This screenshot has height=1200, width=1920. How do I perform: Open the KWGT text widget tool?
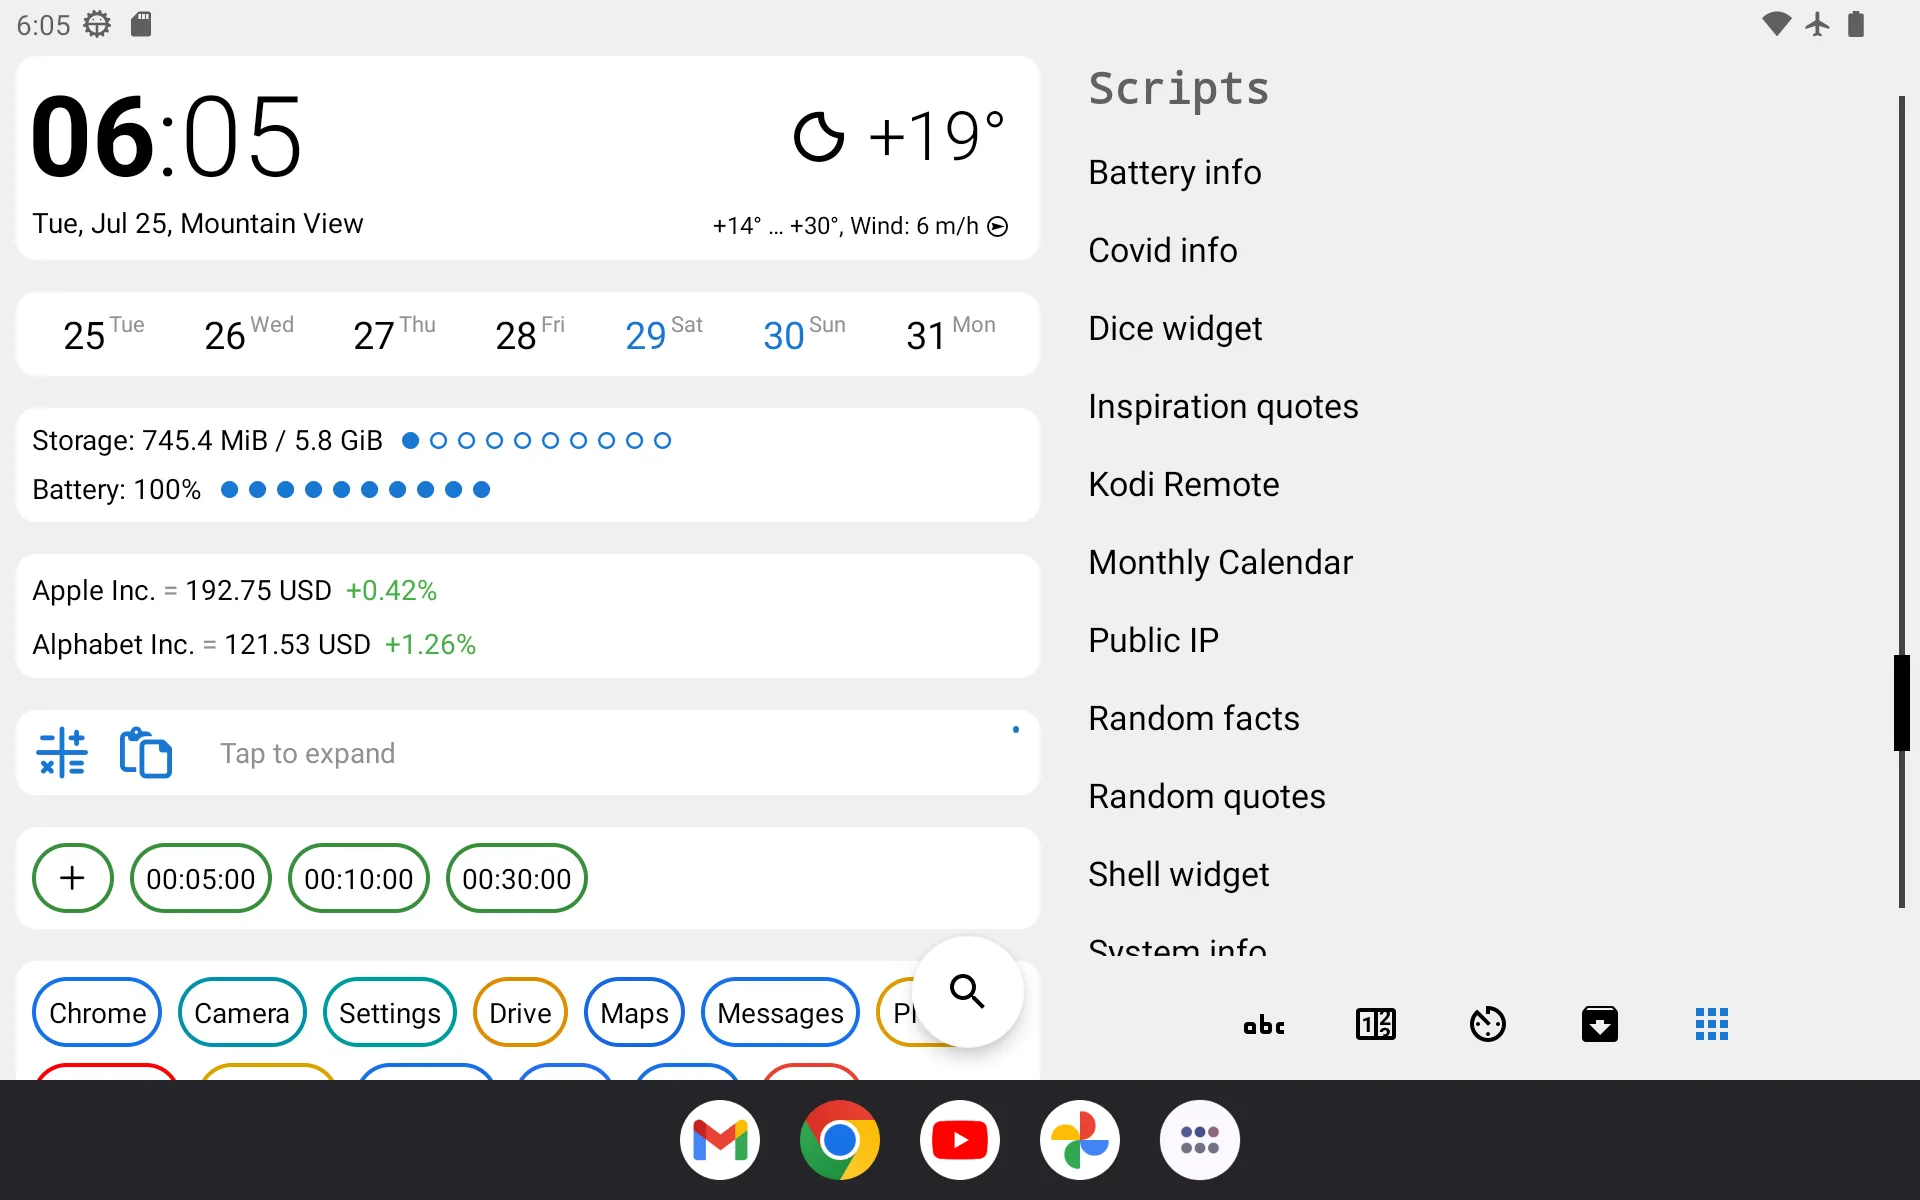click(1261, 1023)
